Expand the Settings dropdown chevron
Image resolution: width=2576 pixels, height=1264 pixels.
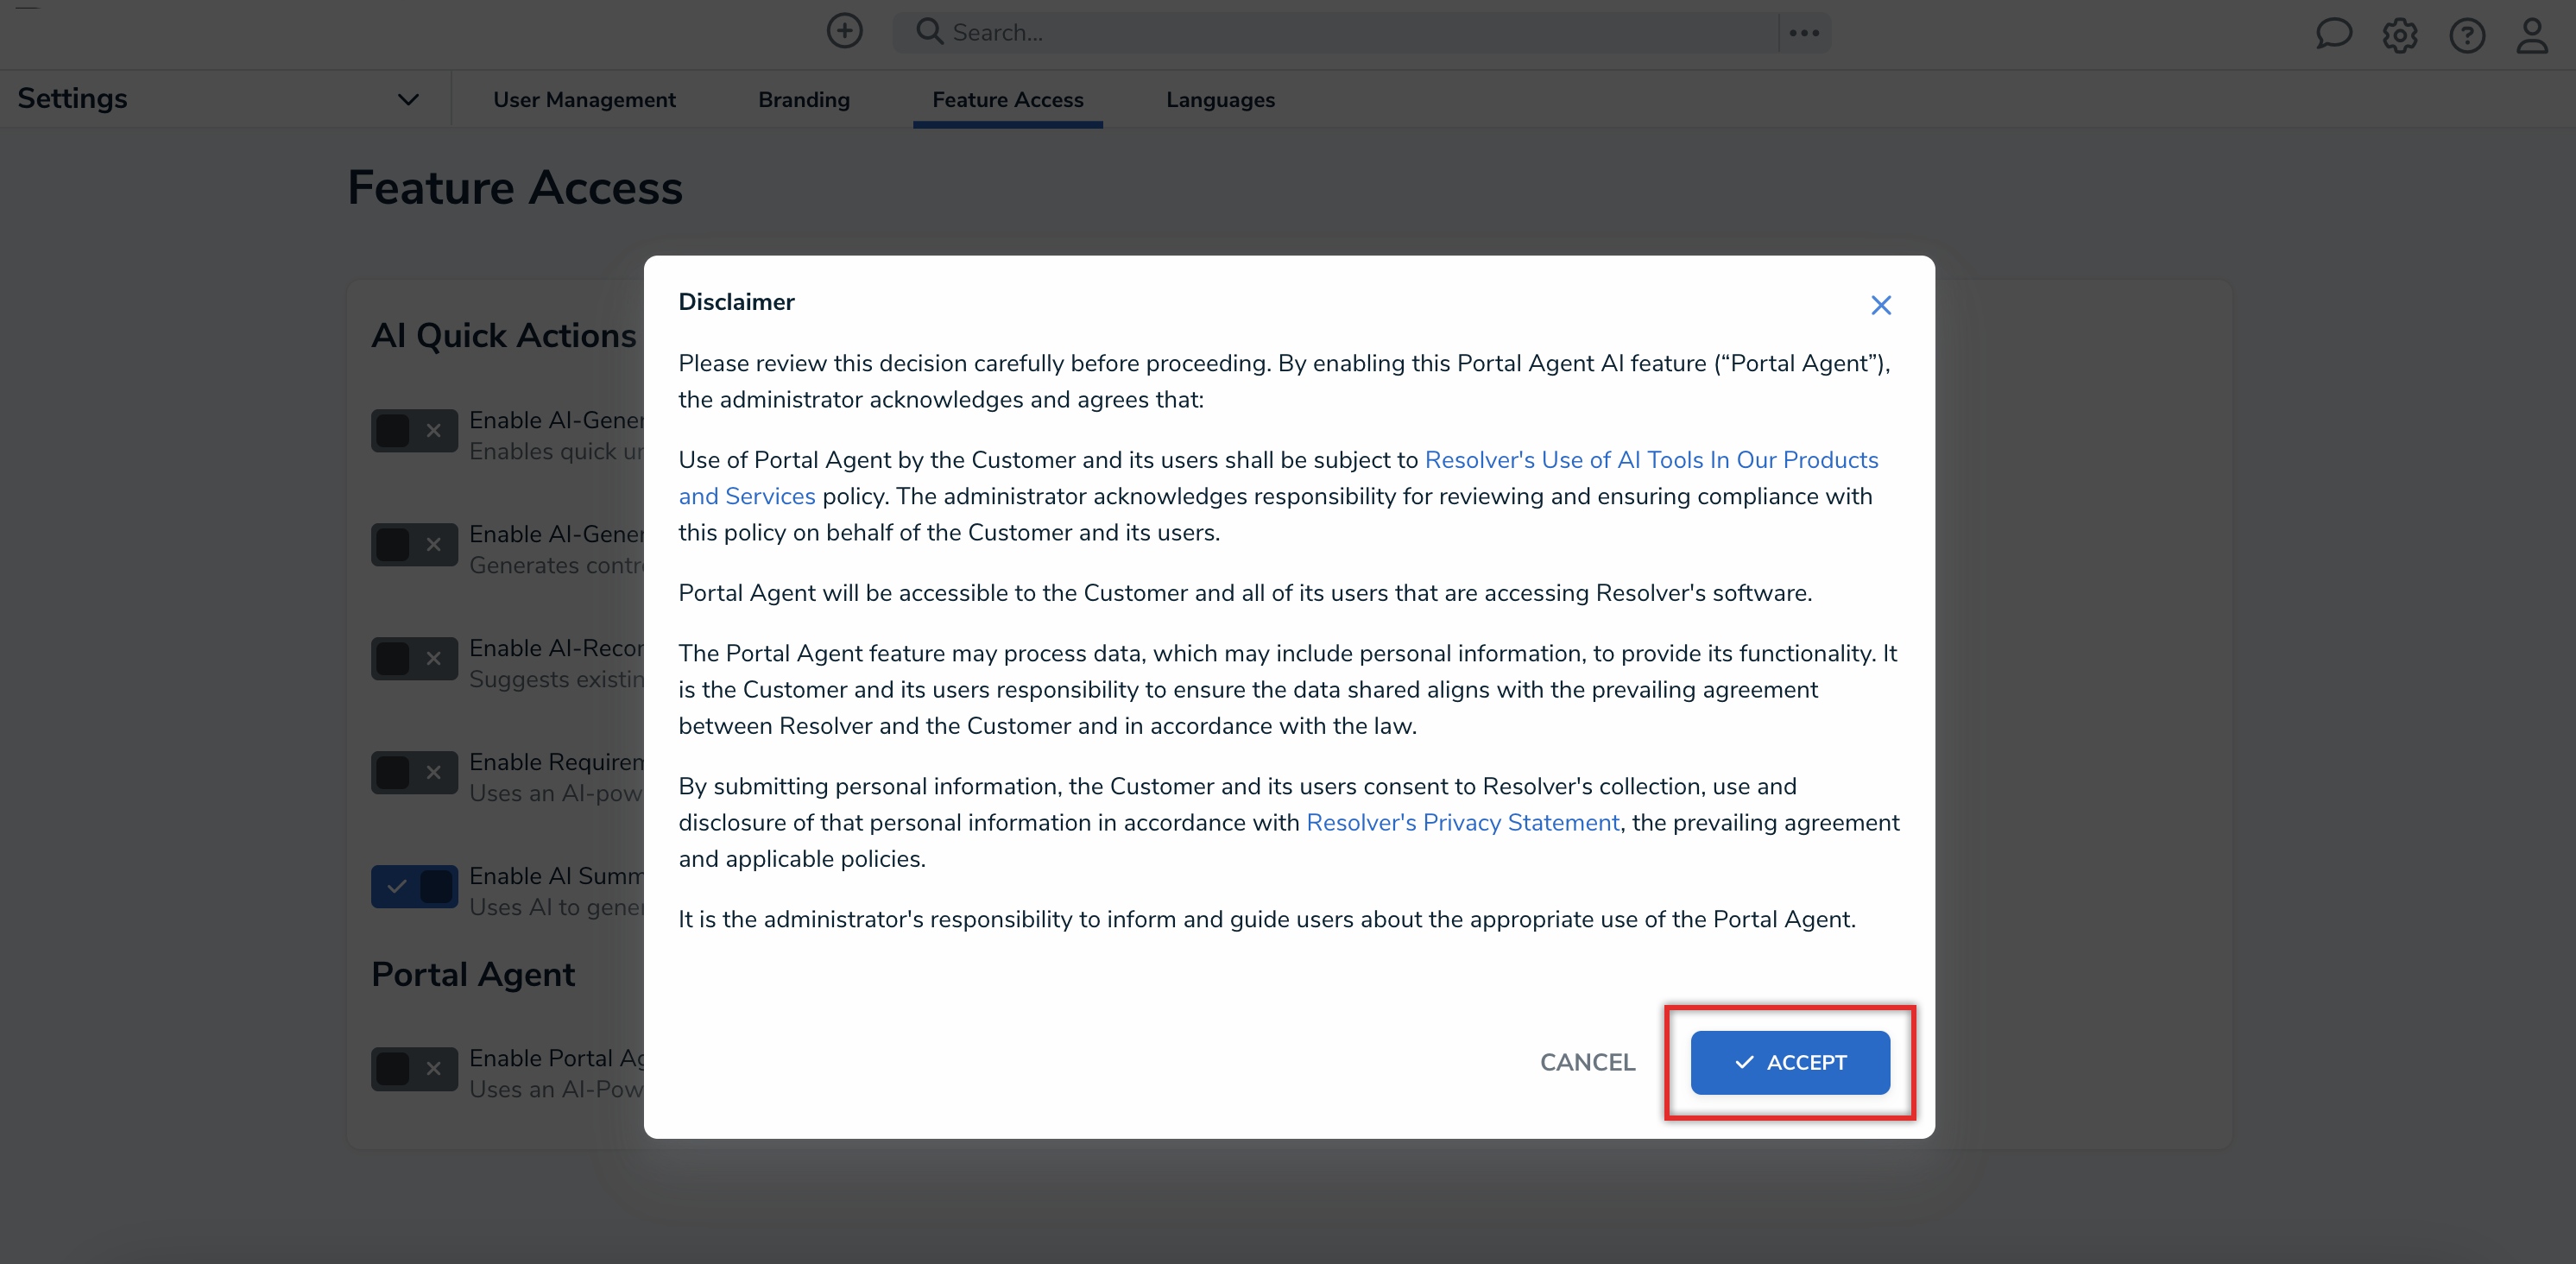click(408, 99)
